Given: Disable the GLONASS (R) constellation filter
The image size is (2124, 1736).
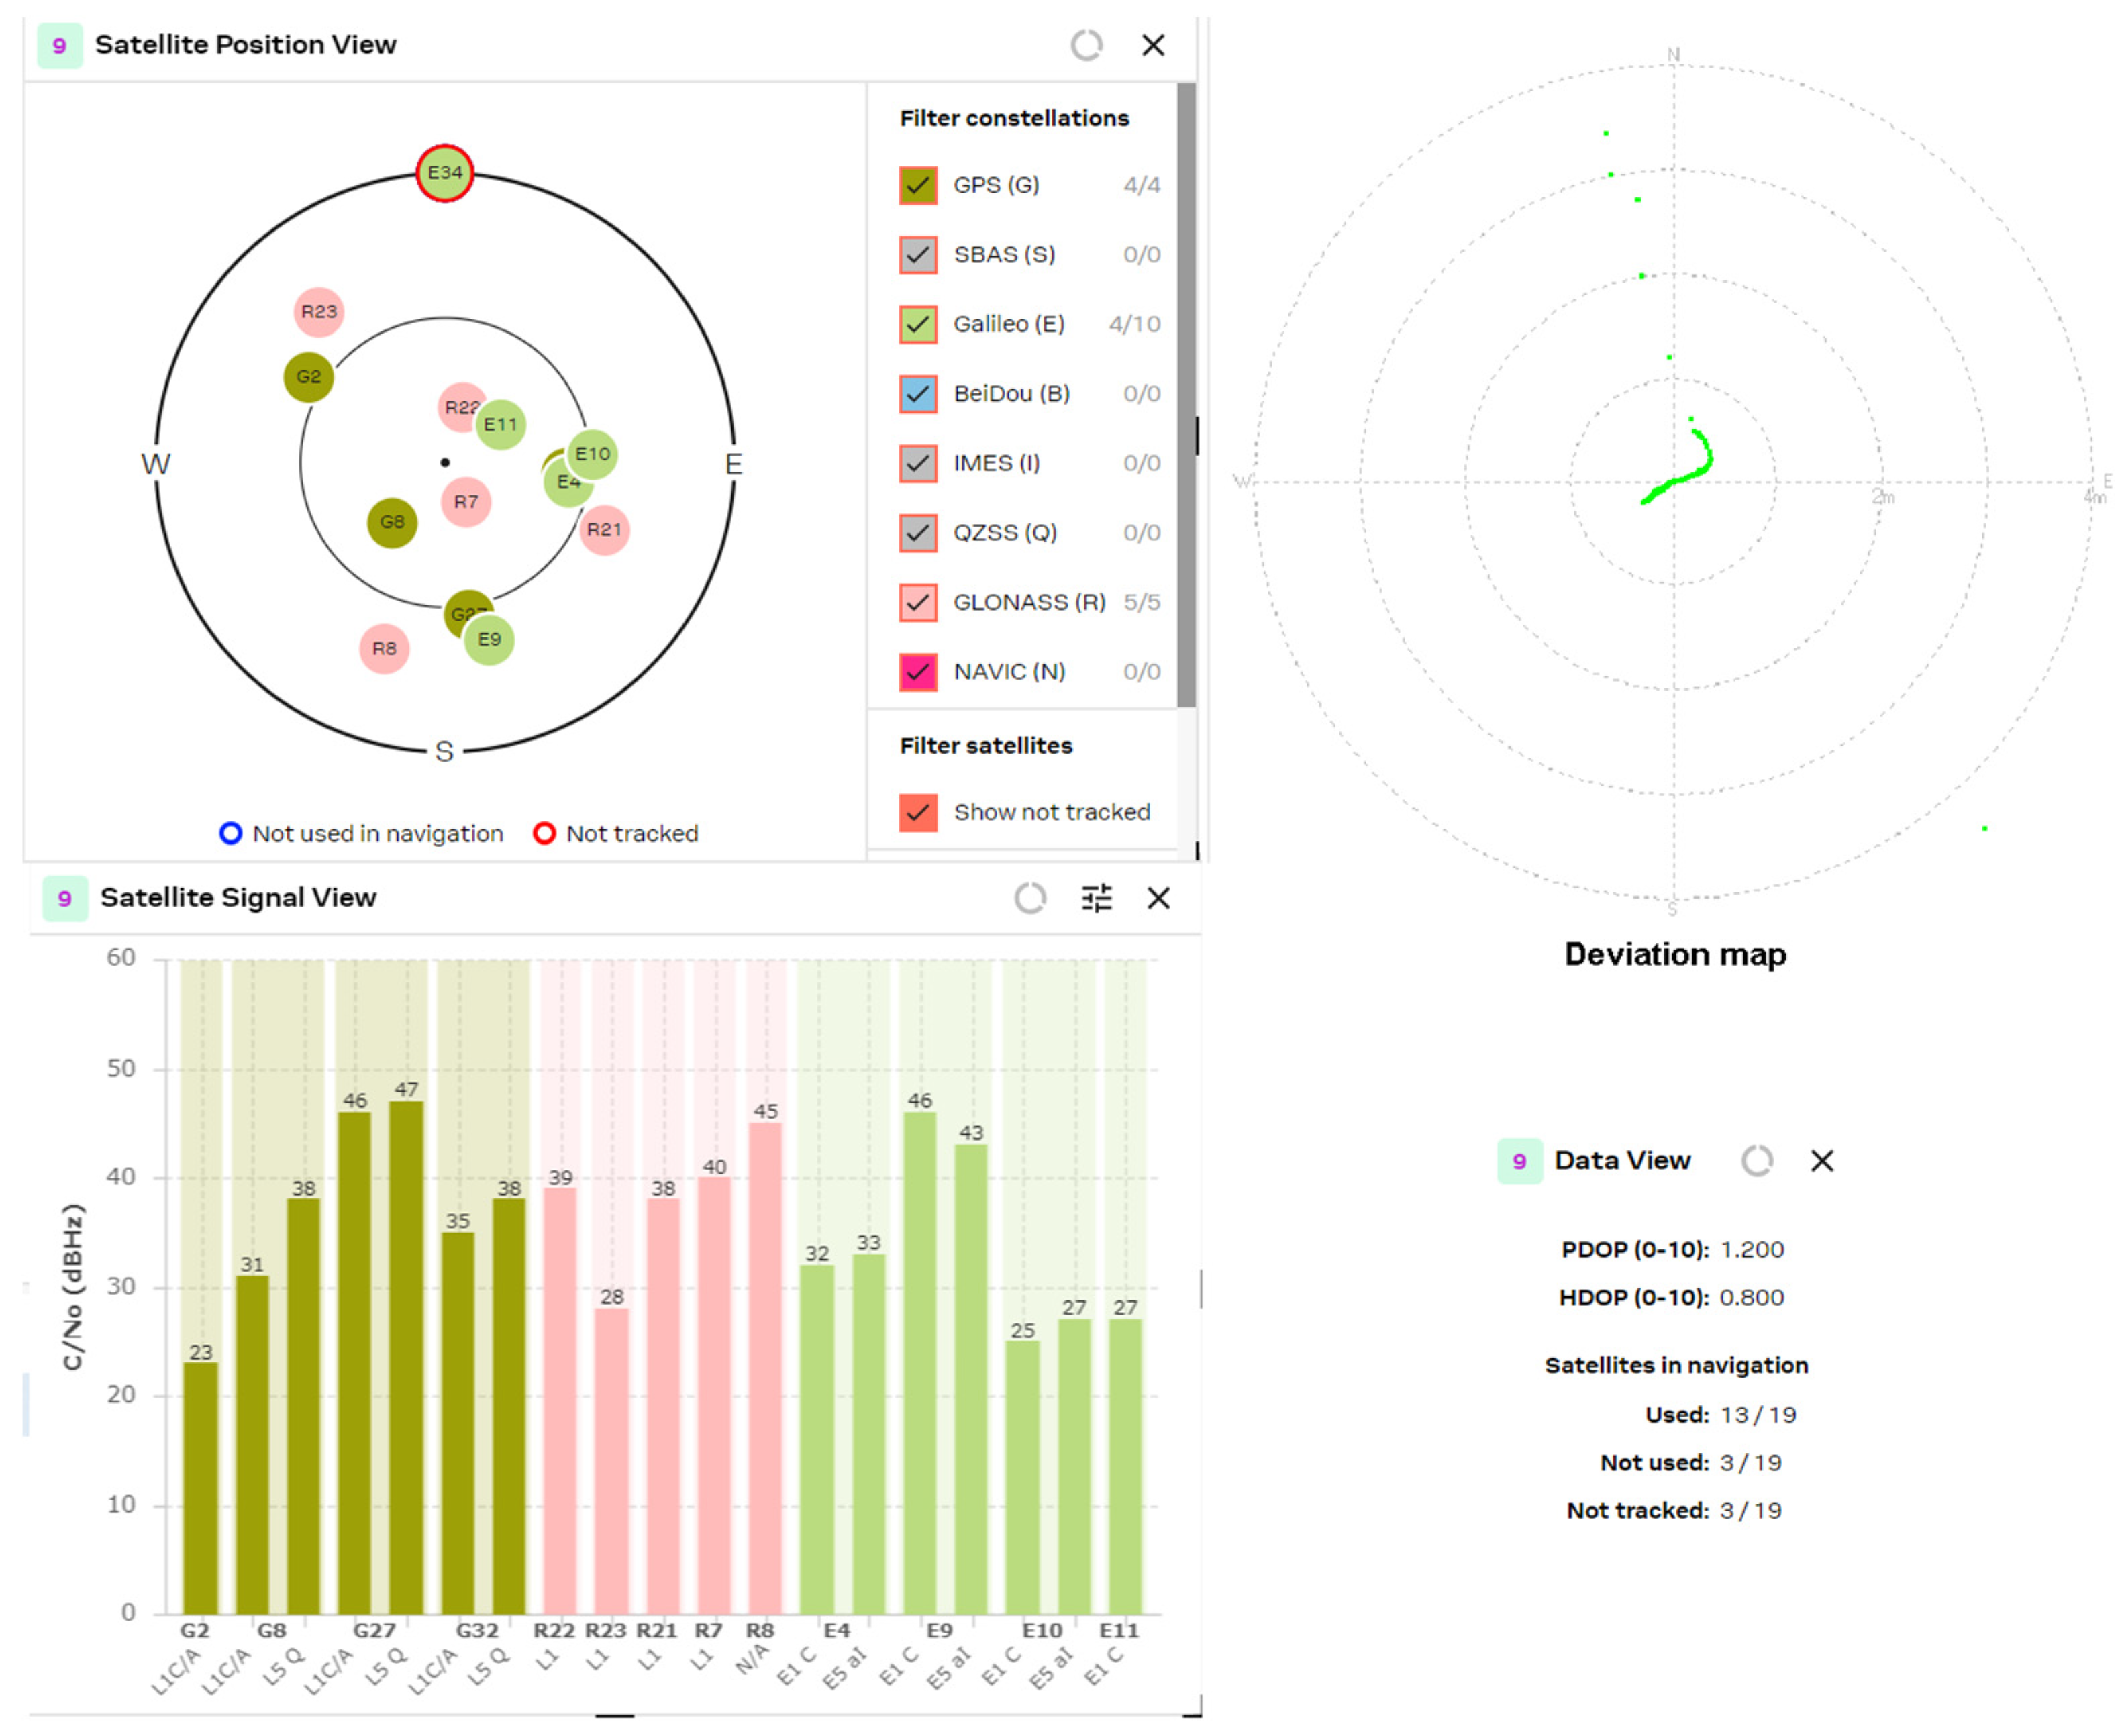Looking at the screenshot, I should (917, 602).
